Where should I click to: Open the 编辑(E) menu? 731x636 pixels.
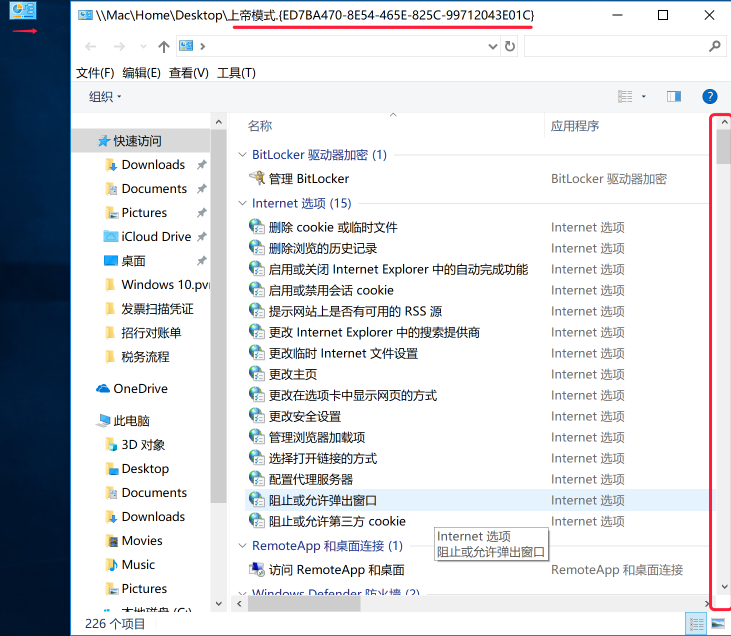click(x=141, y=73)
